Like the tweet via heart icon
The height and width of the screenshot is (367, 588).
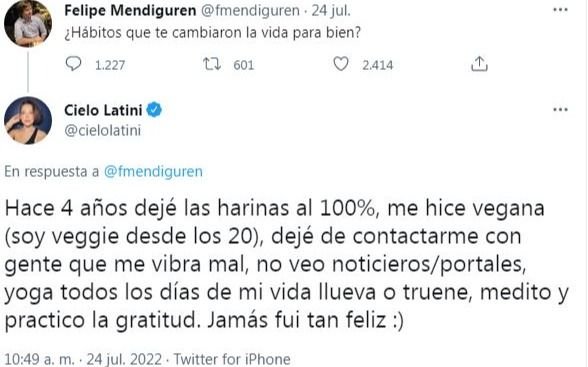[341, 64]
